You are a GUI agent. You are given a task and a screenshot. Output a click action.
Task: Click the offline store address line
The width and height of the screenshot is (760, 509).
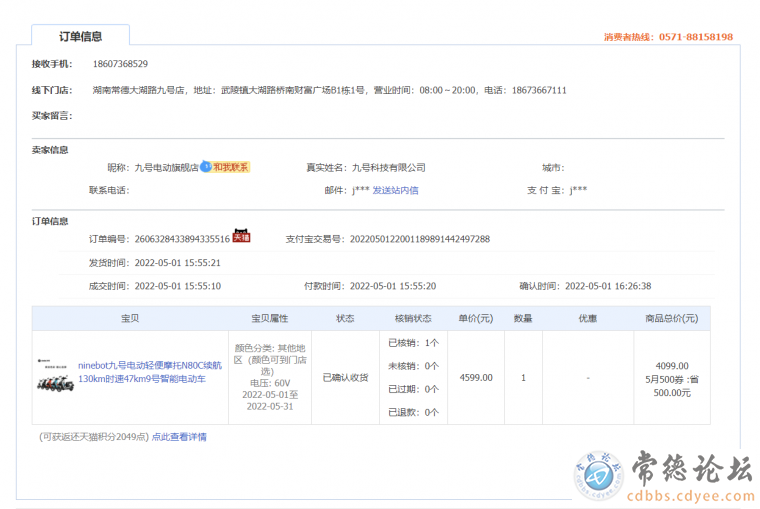[330, 90]
